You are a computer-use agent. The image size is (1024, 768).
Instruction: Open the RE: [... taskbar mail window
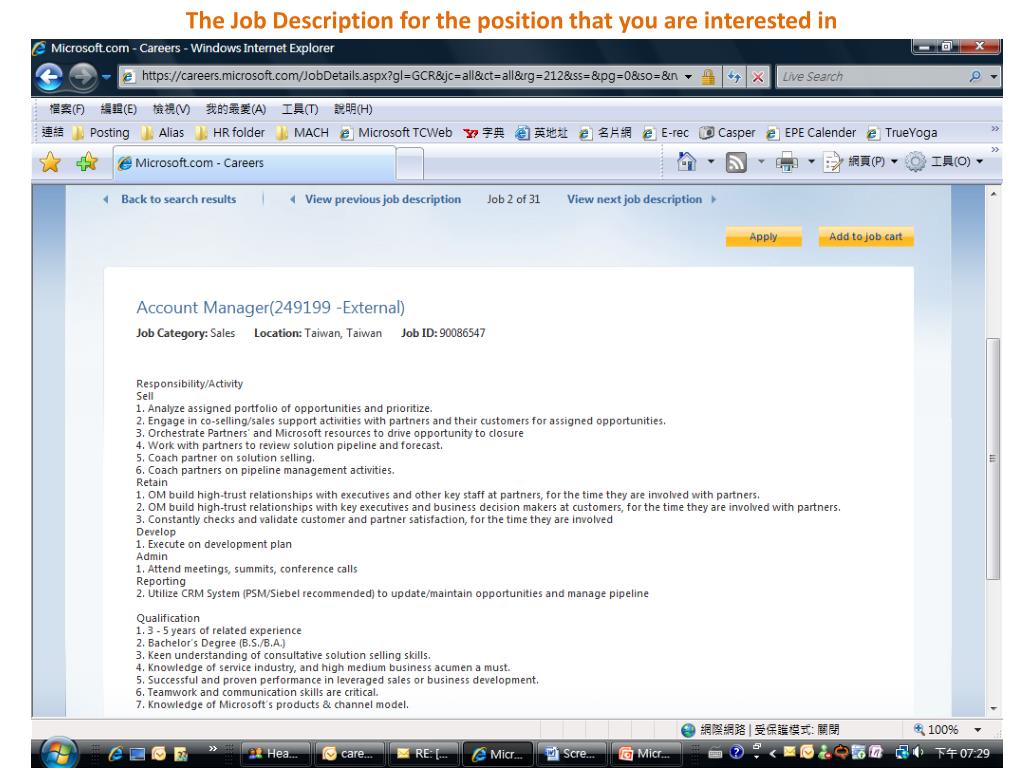[x=423, y=754]
